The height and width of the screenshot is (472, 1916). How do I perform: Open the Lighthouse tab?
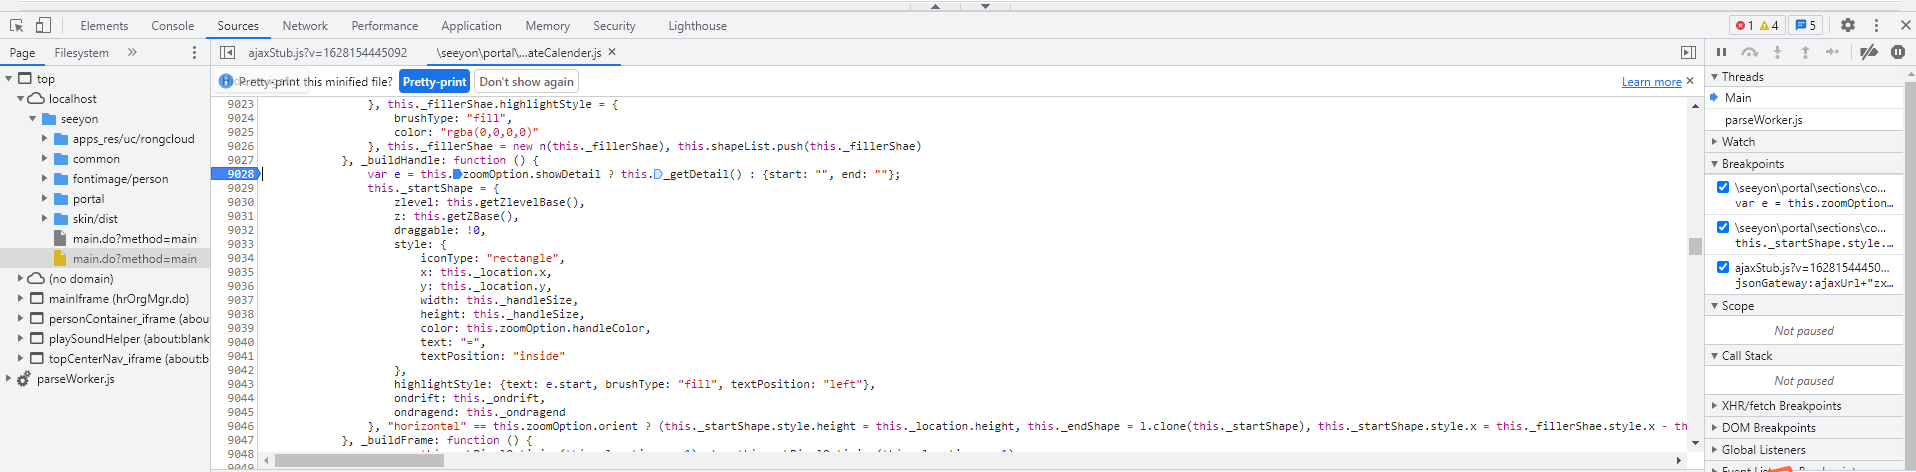coord(698,26)
